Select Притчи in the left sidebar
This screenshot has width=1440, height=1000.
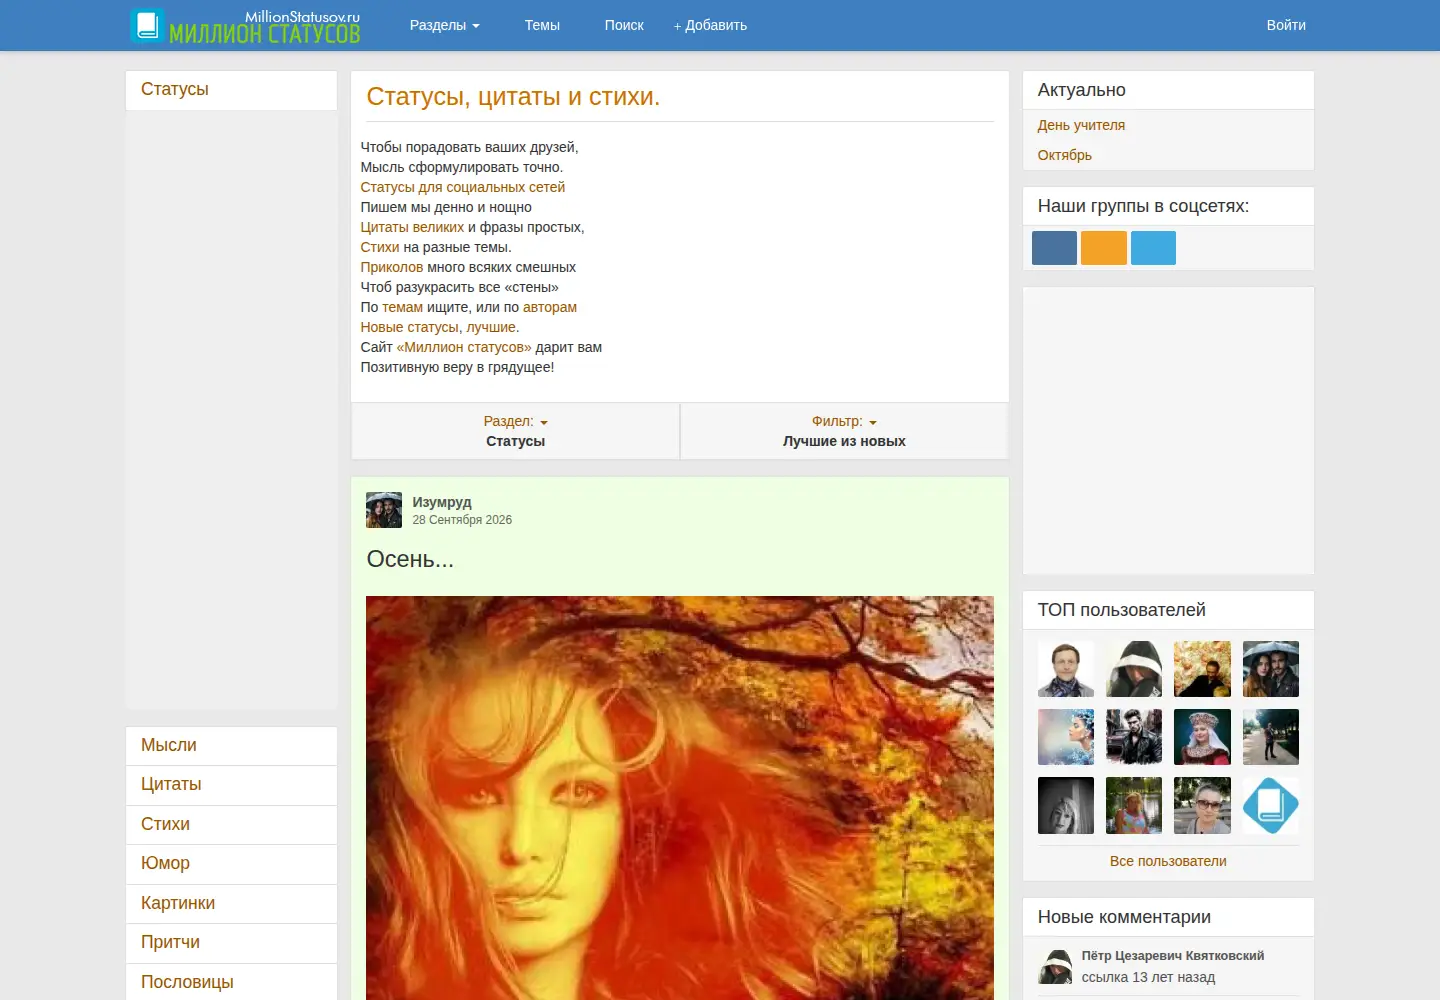coord(231,943)
